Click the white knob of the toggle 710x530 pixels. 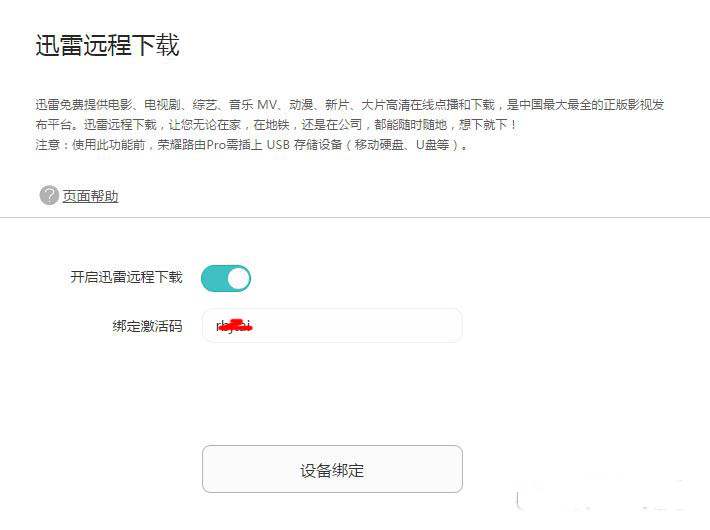(238, 278)
